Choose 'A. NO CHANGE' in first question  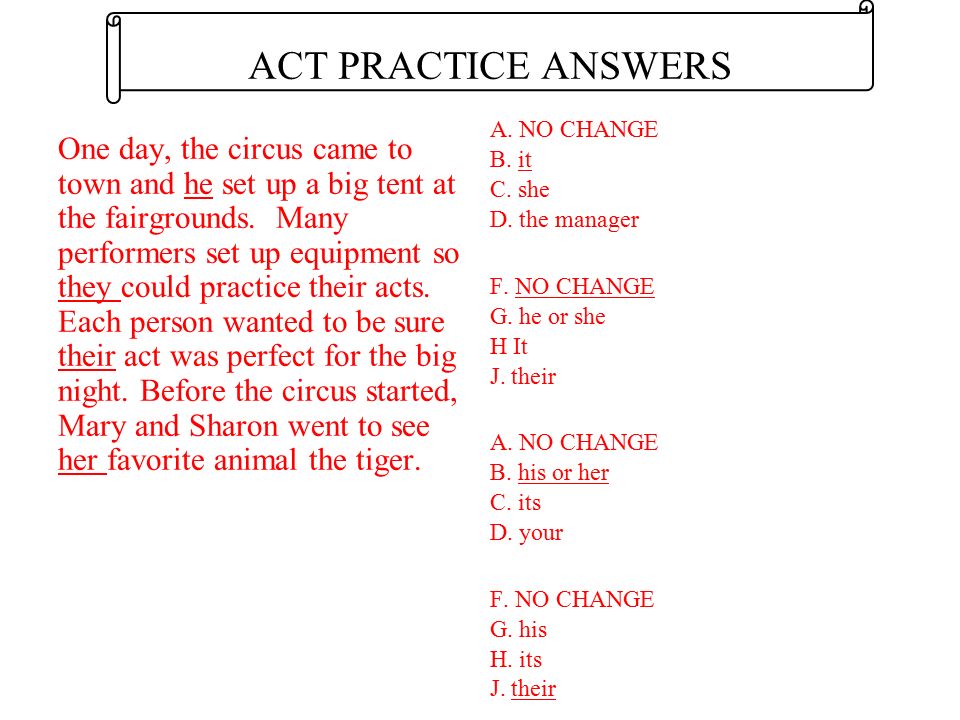click(574, 130)
